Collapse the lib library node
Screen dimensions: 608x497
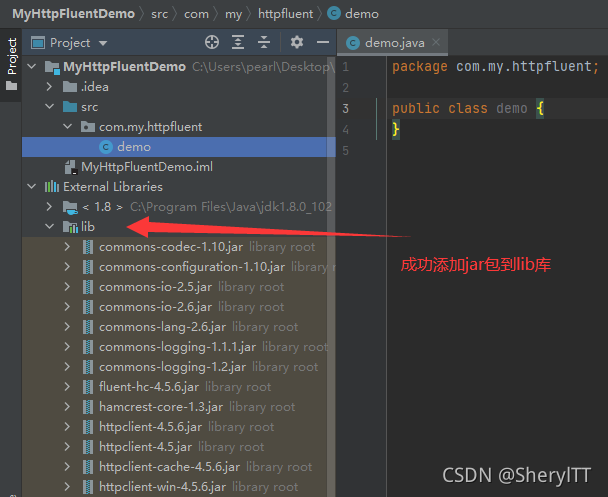click(x=50, y=226)
